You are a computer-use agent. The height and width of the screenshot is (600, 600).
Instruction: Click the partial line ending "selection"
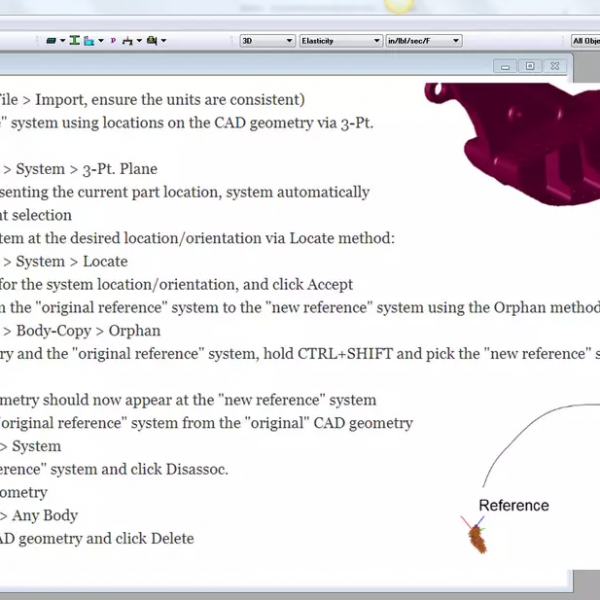36,215
